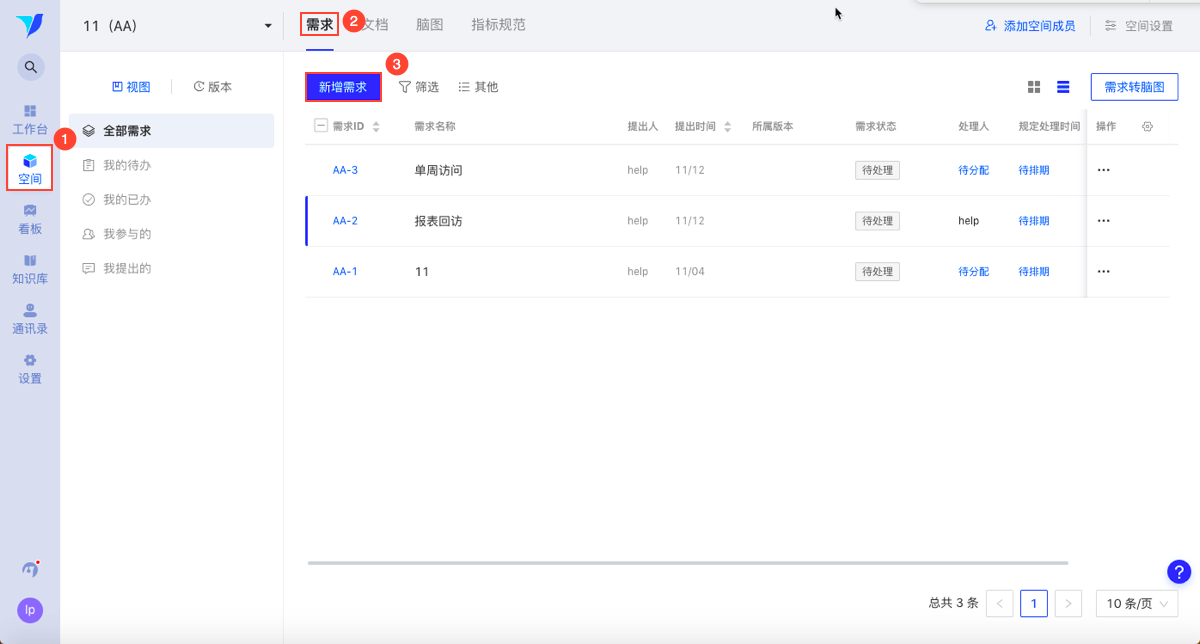Select 我的待办 in the view list
Image resolution: width=1200 pixels, height=644 pixels.
(x=172, y=165)
